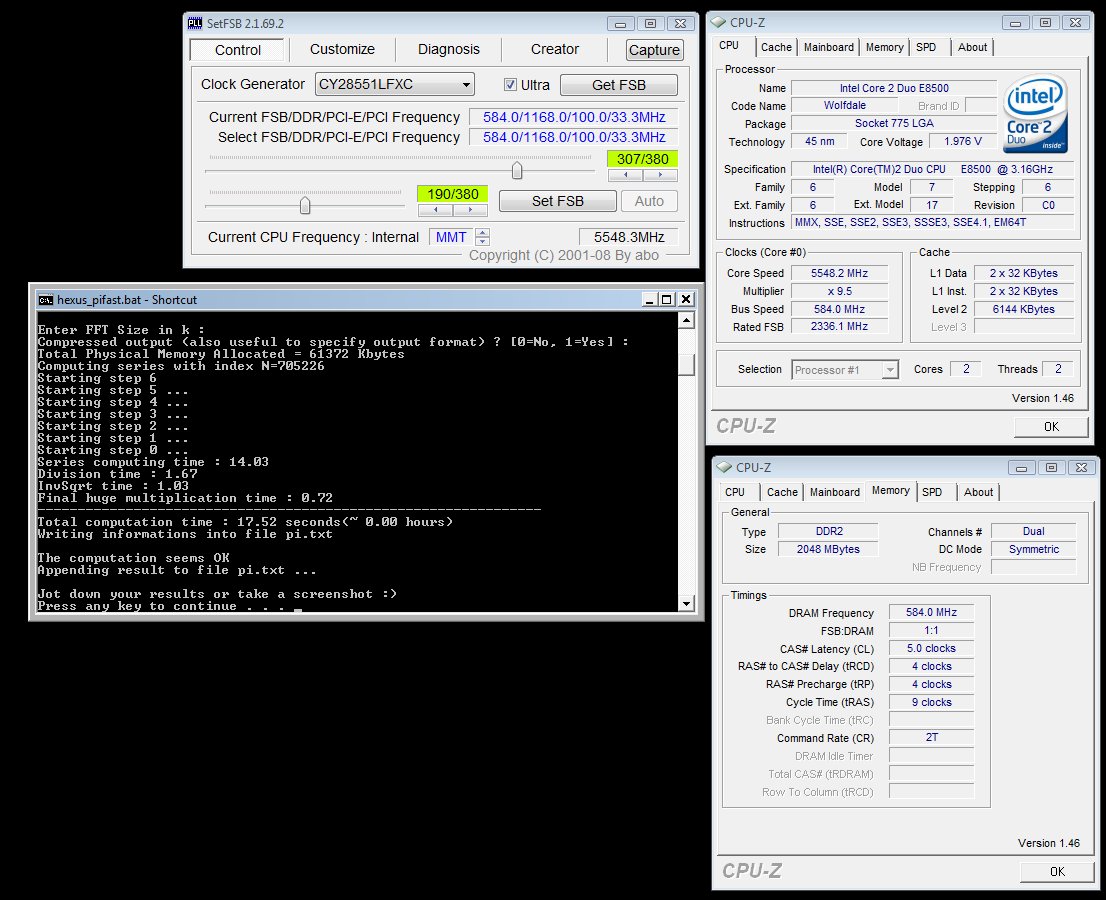The image size is (1106, 900).
Task: Maximize the hexus_pifast.bat command window
Action: coord(666,300)
